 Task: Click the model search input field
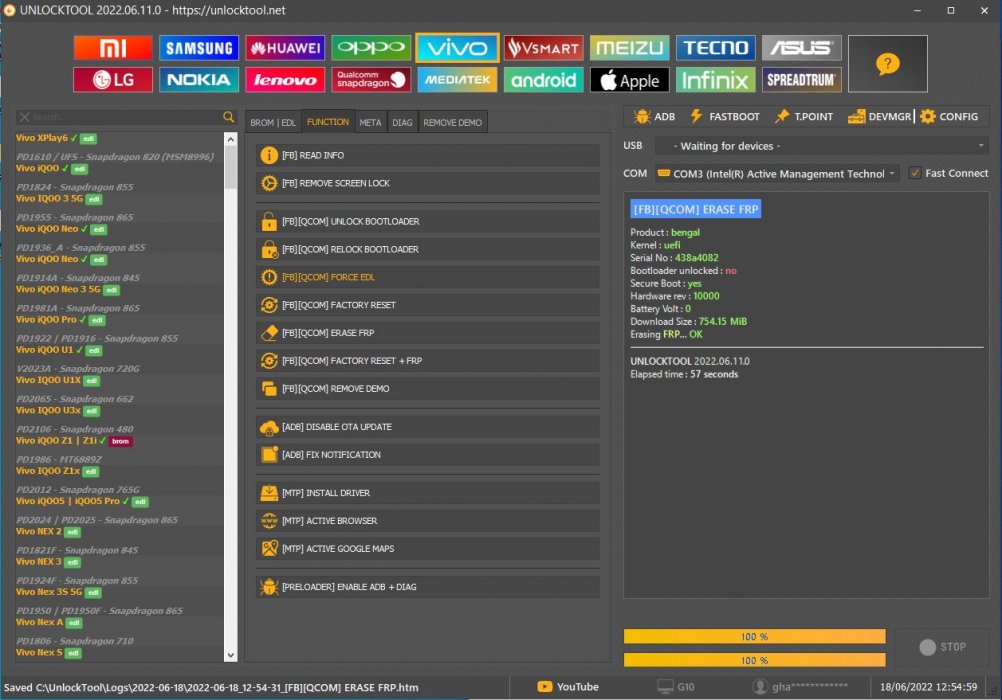(125, 117)
